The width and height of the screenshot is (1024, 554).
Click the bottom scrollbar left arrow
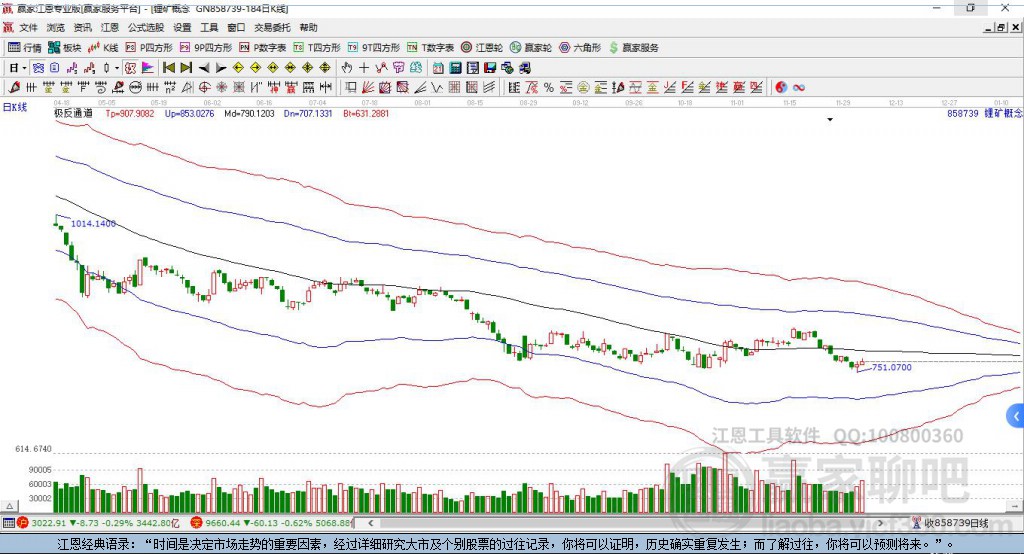pyautogui.click(x=371, y=523)
